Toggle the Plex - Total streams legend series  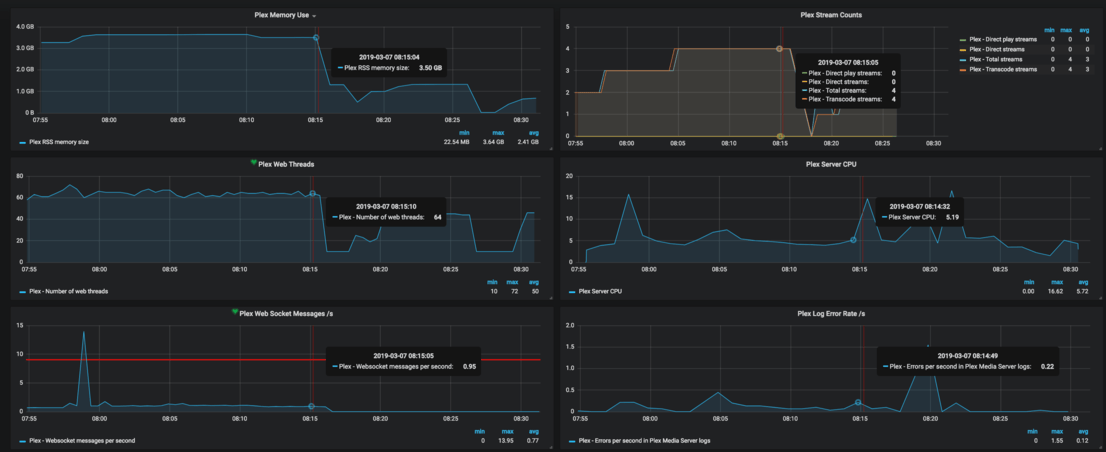[995, 59]
